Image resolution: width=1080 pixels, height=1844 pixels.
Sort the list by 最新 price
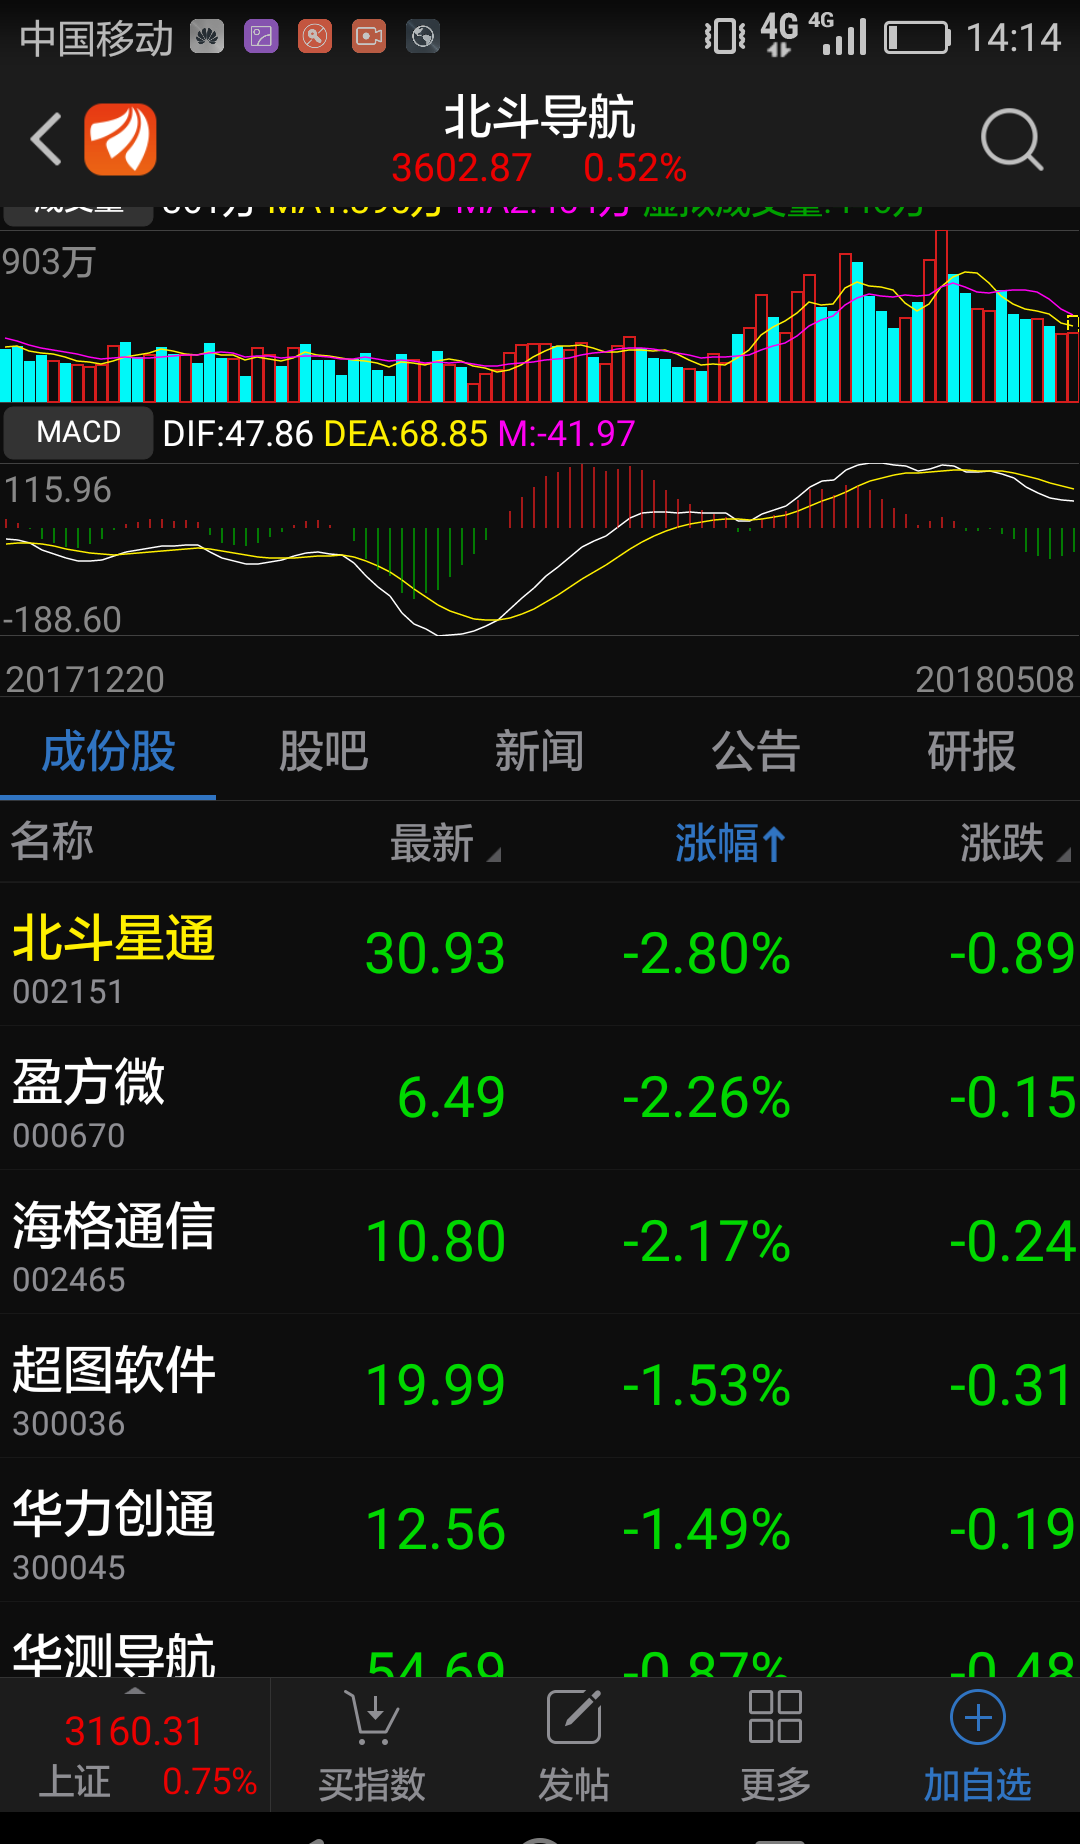coord(445,843)
